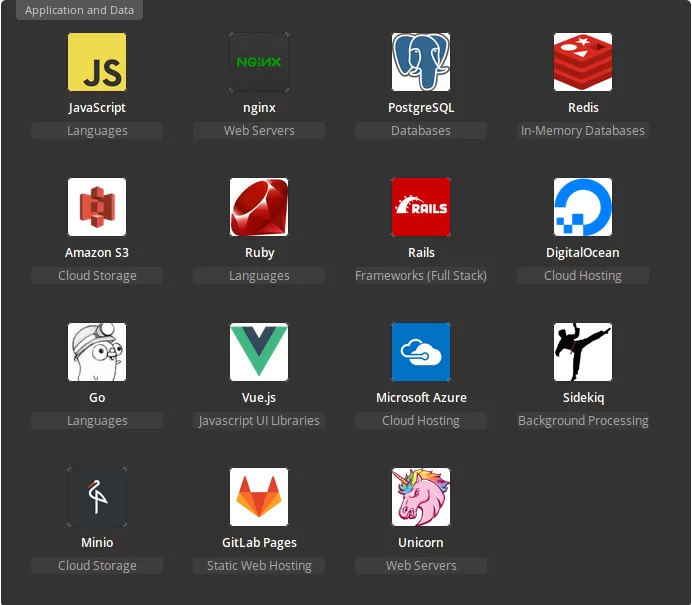Click the Databases tag under PostgreSQL
Viewport: 692px width, 605px height.
click(421, 131)
